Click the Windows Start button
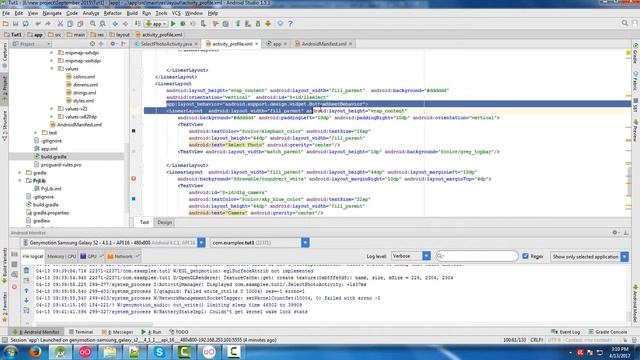640x360 pixels. (10, 352)
